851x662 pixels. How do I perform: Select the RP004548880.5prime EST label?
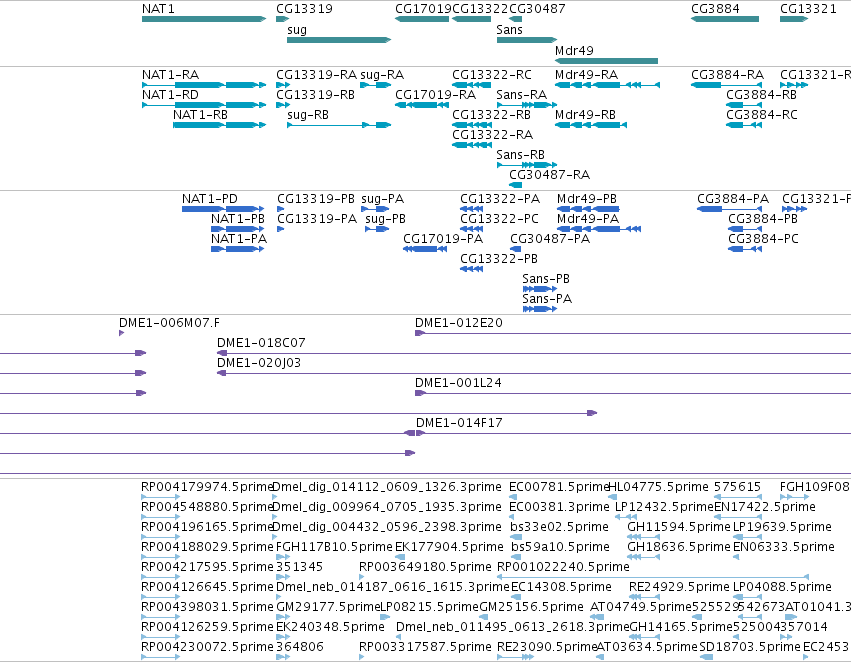coord(206,507)
